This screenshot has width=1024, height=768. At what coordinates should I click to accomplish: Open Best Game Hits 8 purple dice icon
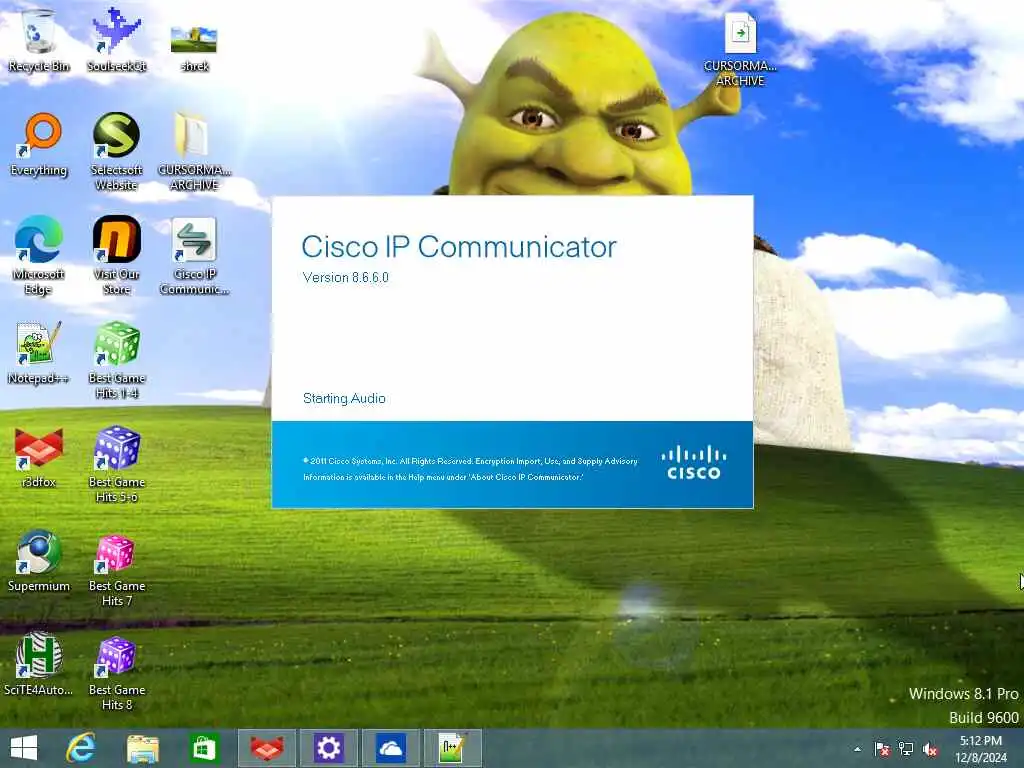pos(116,673)
